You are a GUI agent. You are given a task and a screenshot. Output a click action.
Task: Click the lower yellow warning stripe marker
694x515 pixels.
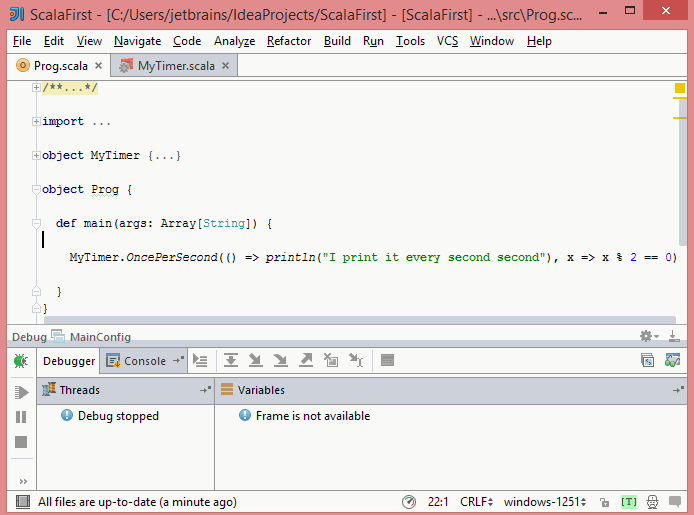pyautogui.click(x=679, y=118)
